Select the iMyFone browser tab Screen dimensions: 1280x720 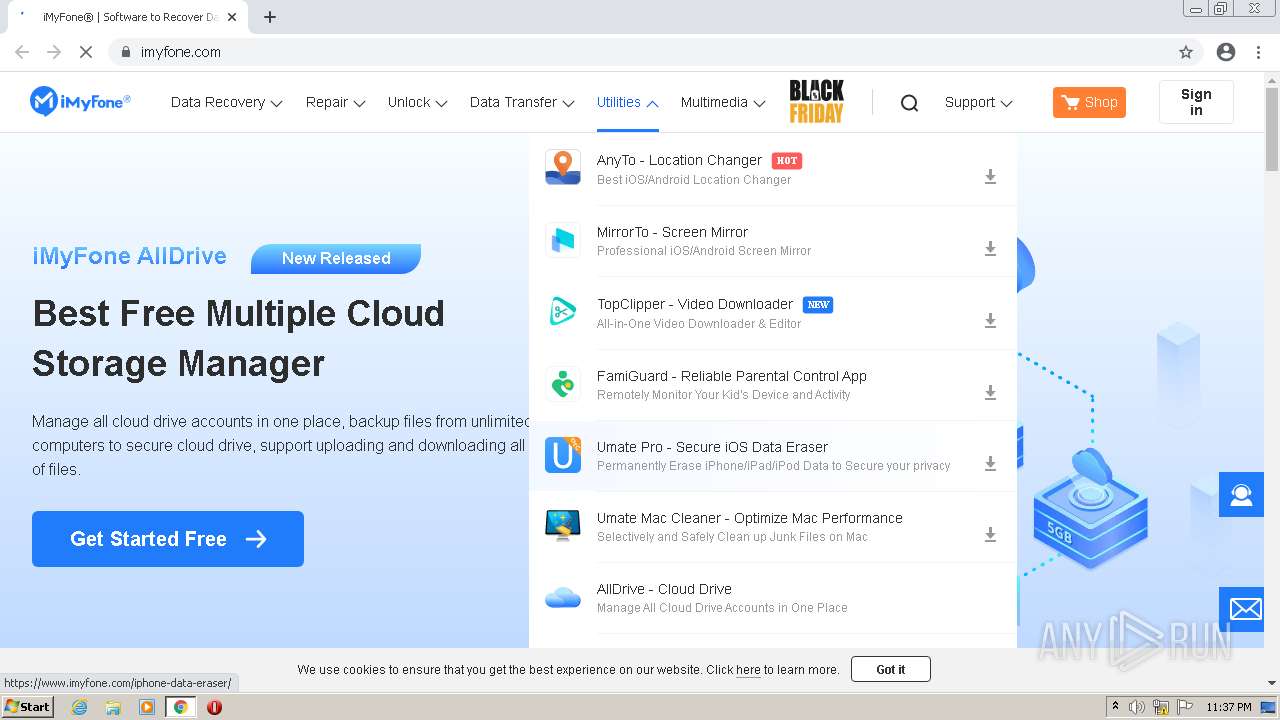[128, 17]
